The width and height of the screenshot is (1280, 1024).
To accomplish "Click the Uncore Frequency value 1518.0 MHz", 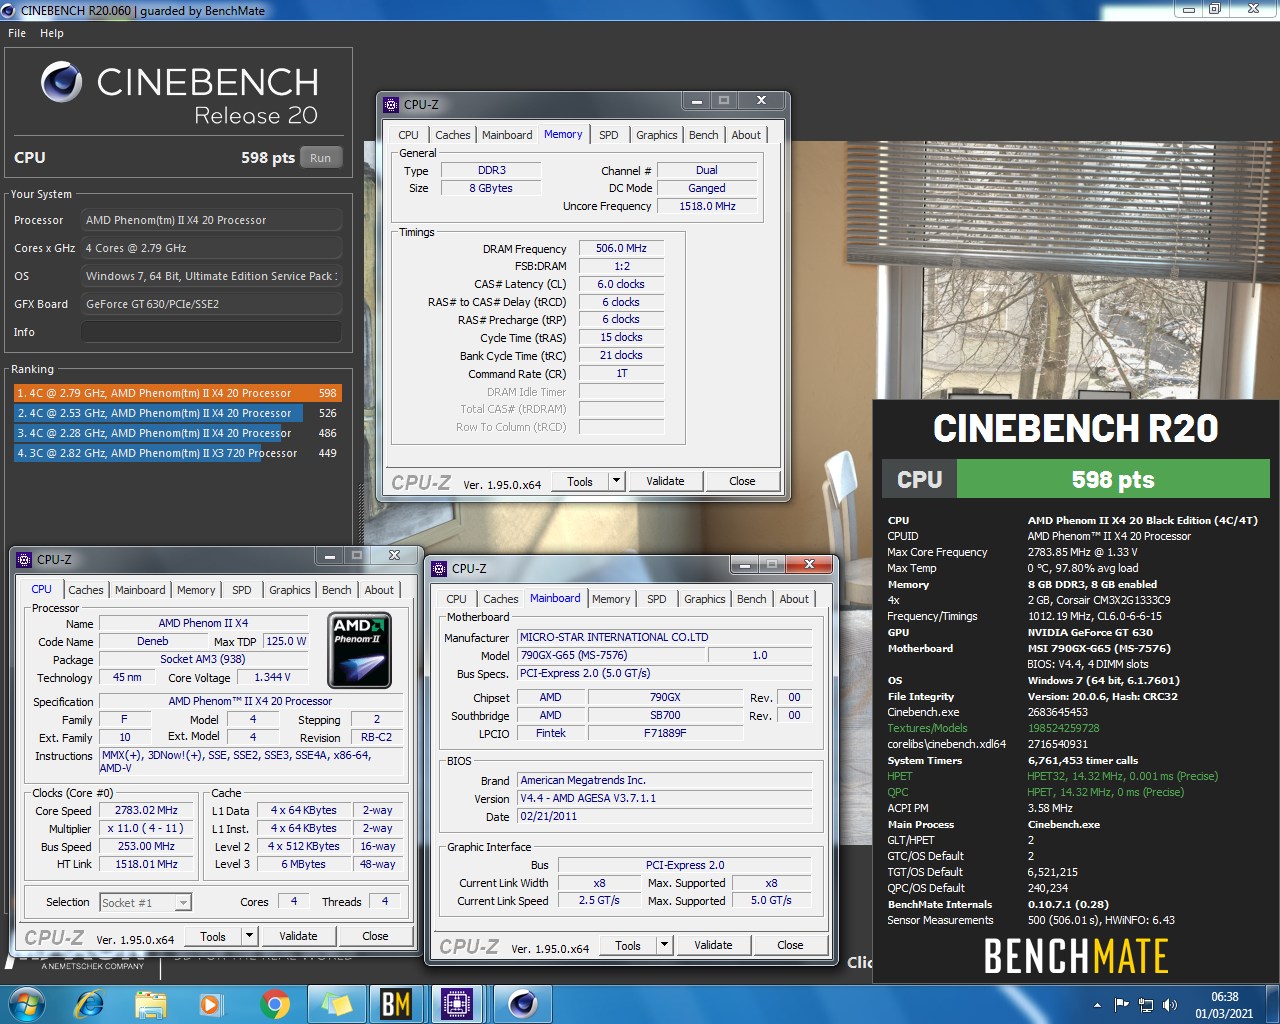I will (x=707, y=206).
